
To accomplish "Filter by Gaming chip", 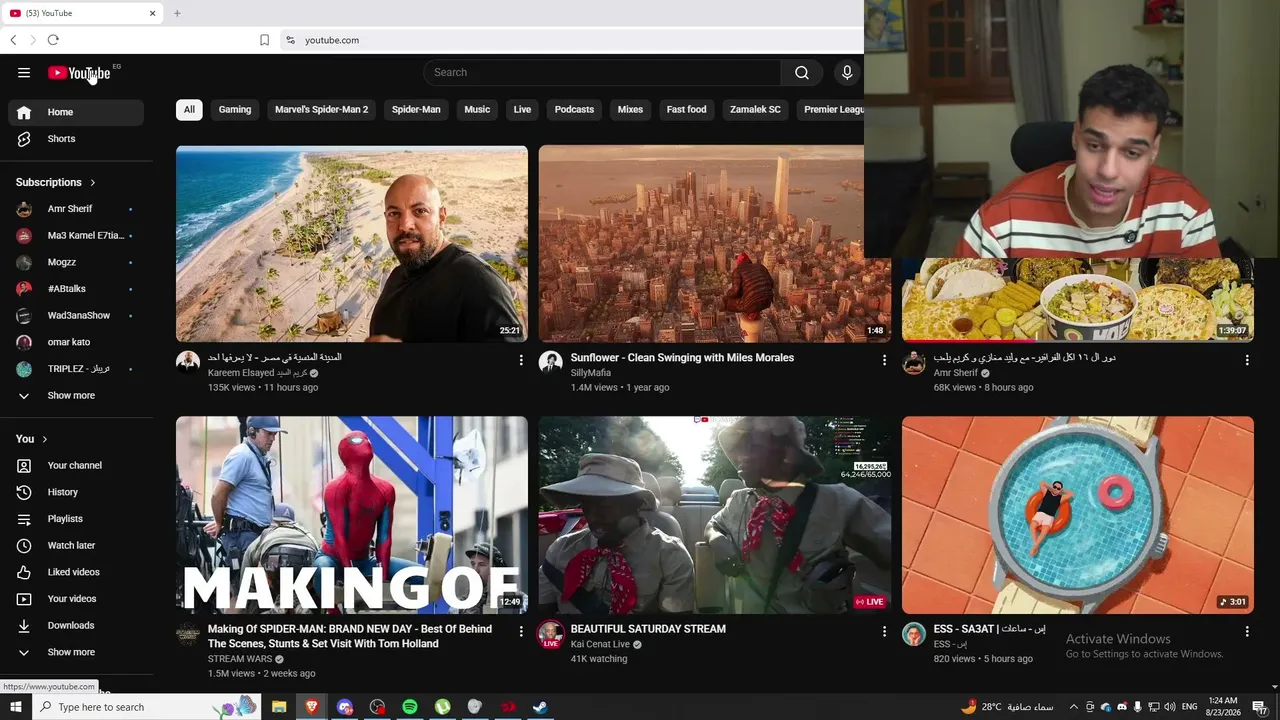I will [235, 110].
